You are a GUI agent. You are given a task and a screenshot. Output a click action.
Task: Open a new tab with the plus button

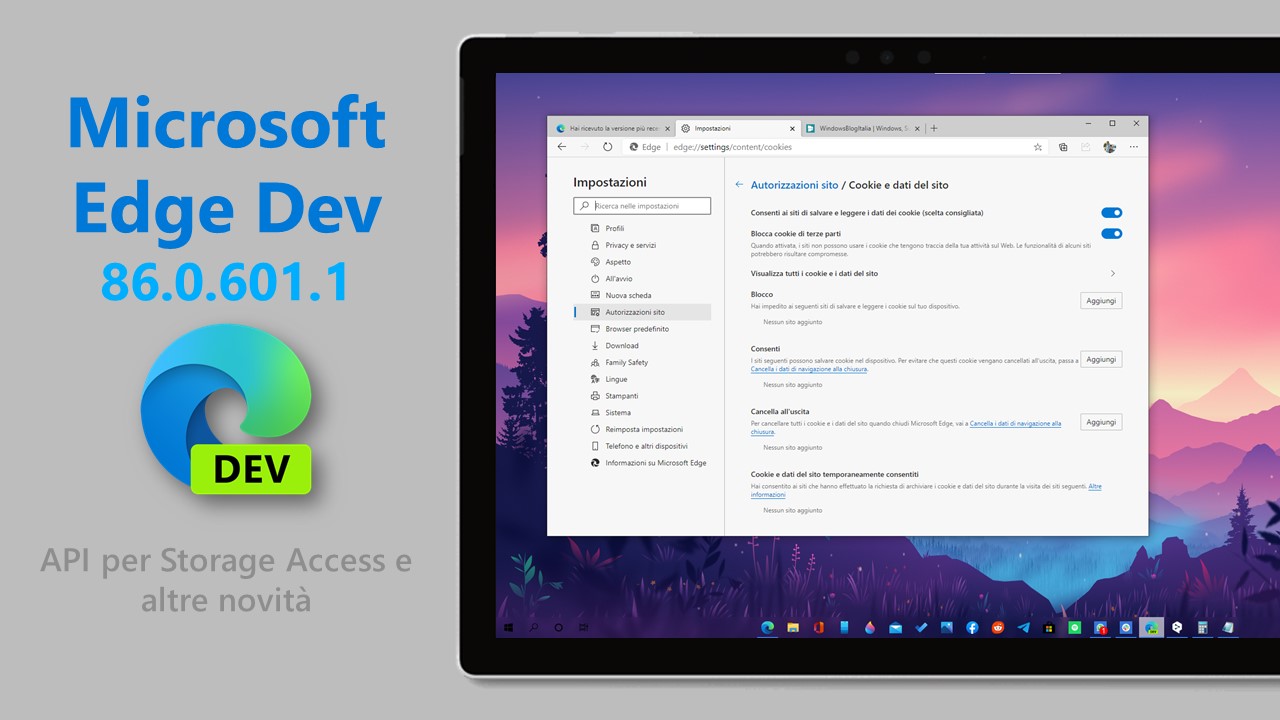coord(933,128)
